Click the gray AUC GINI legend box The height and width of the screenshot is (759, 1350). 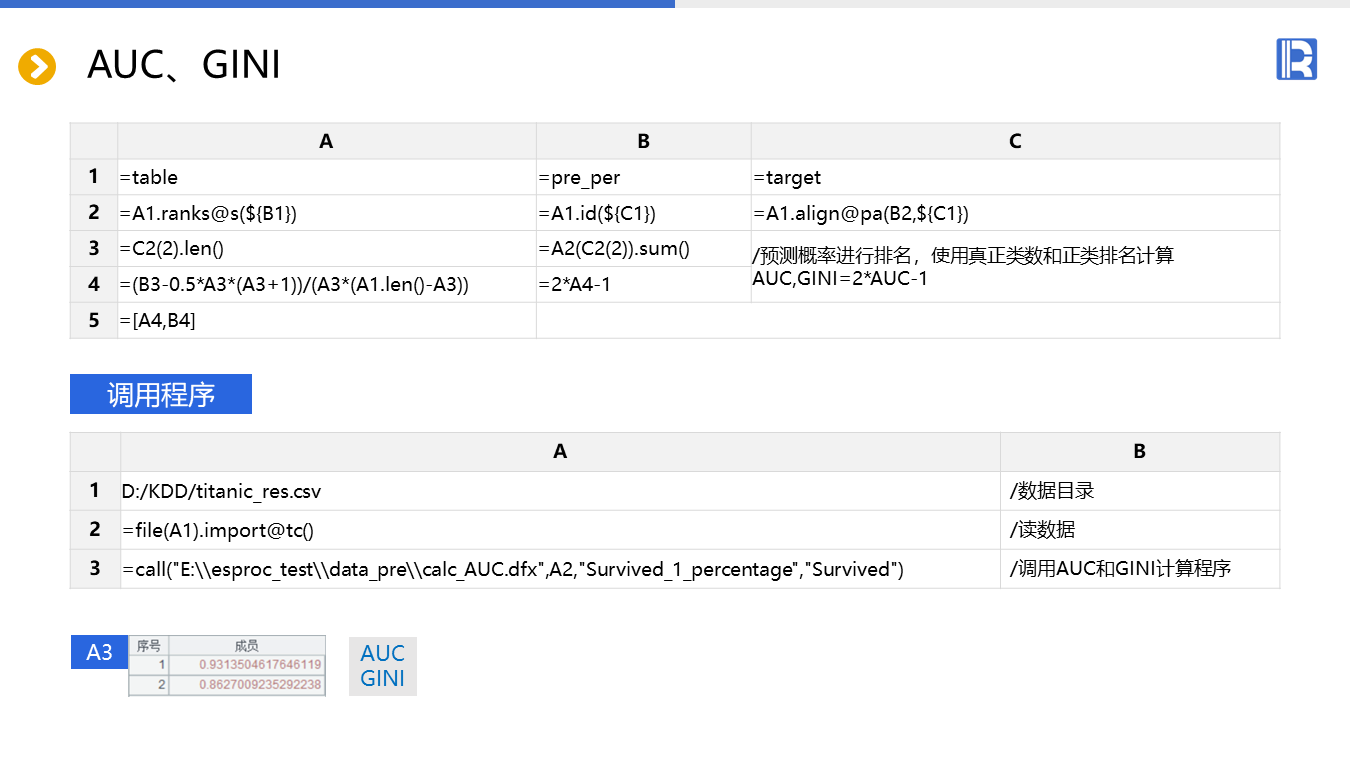pos(383,666)
